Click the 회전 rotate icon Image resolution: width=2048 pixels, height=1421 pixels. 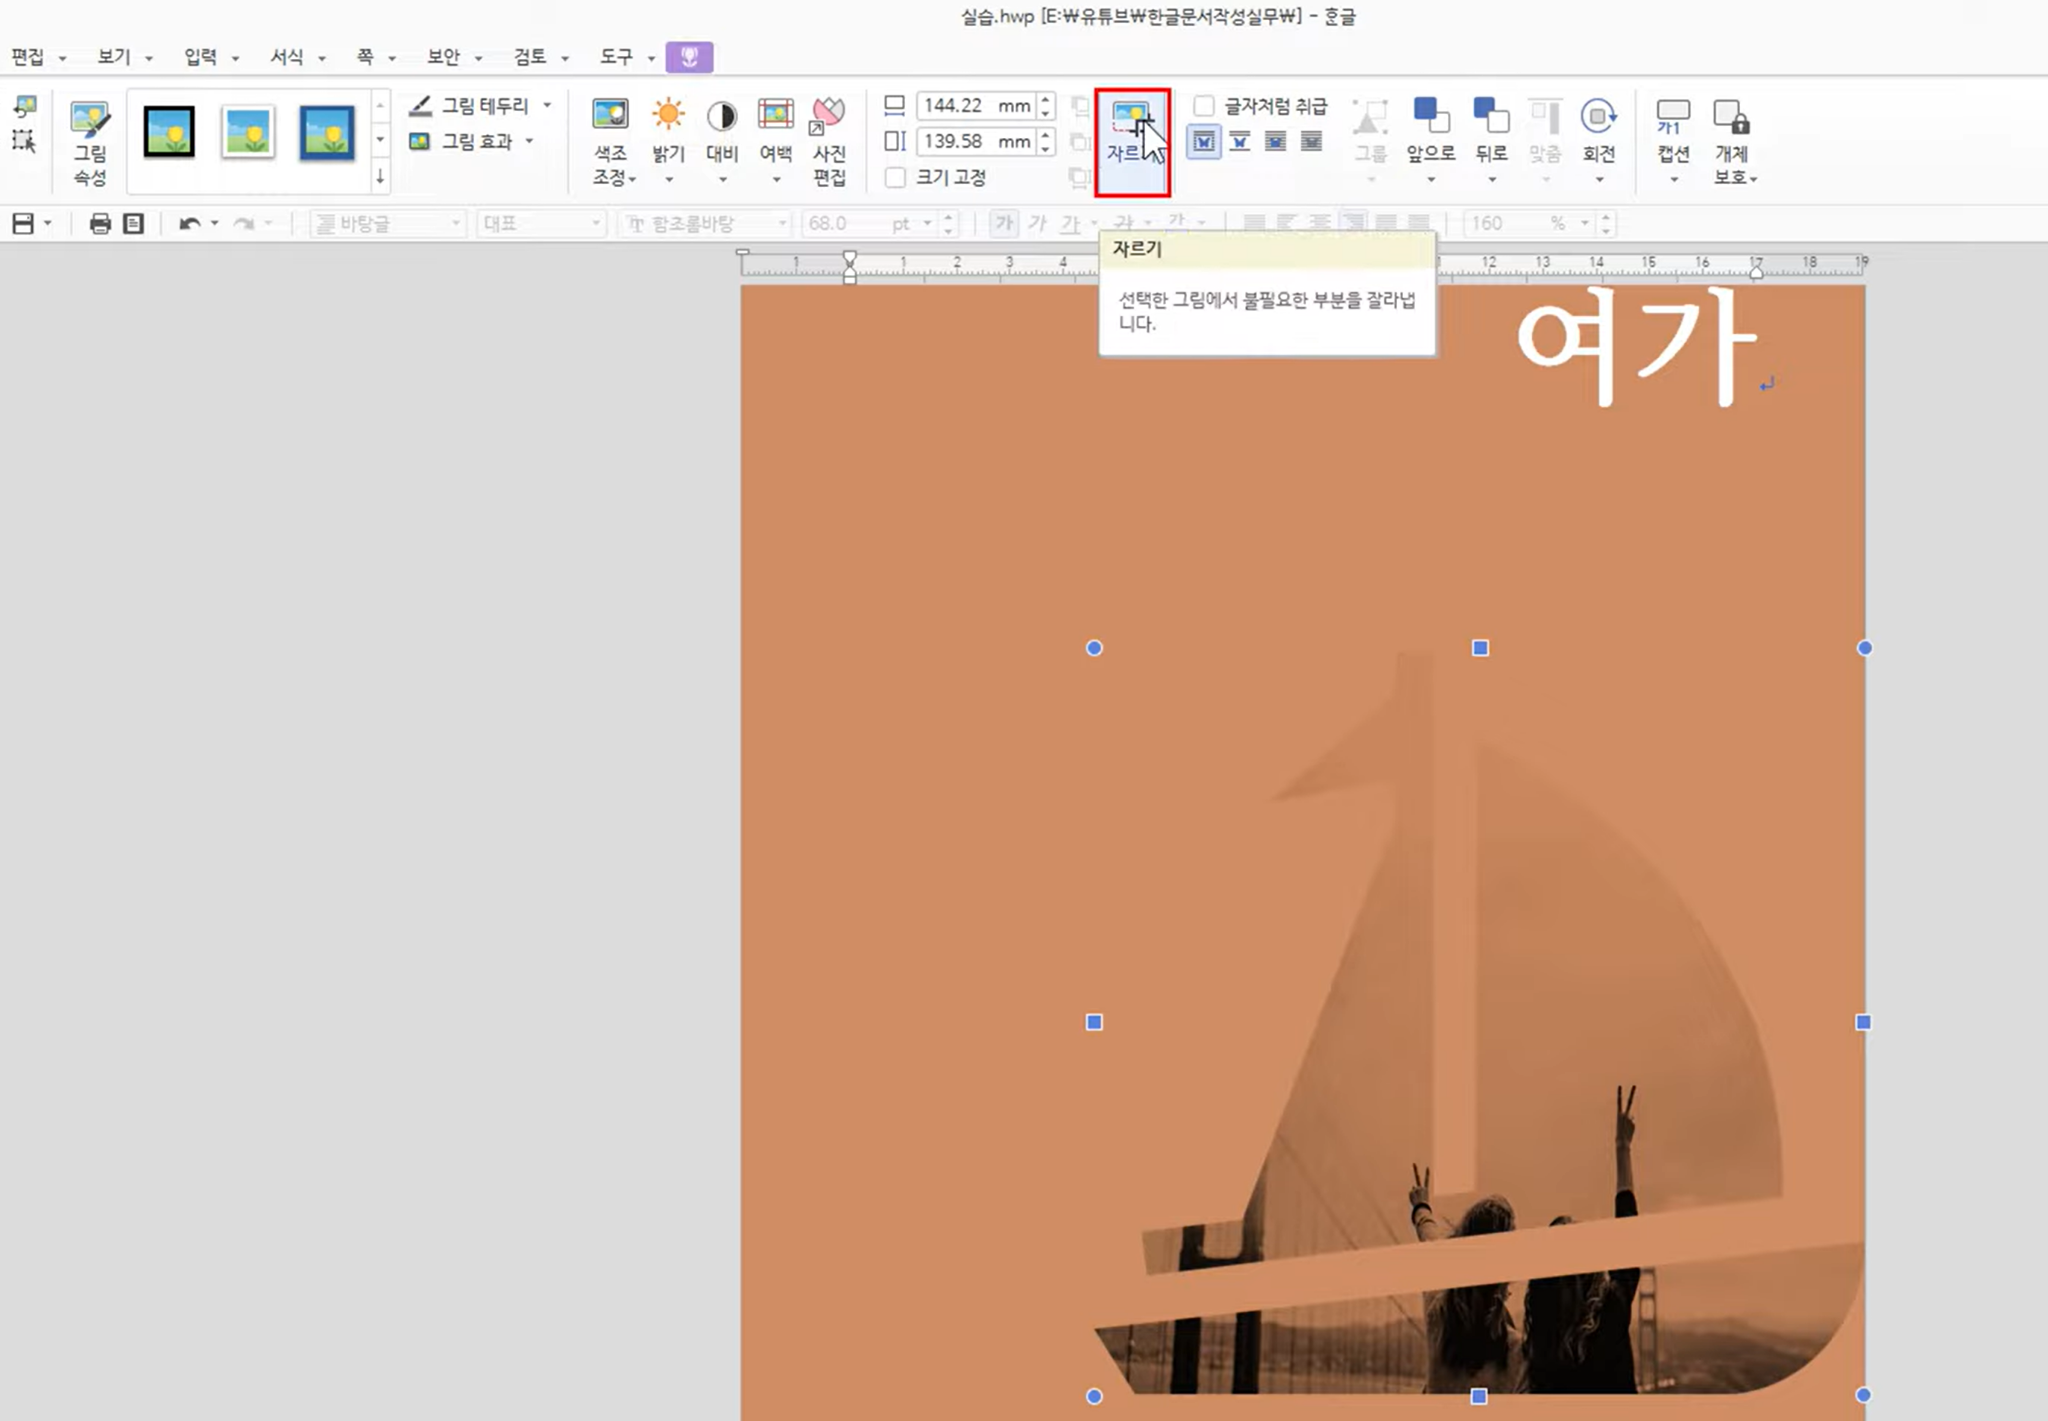point(1598,117)
